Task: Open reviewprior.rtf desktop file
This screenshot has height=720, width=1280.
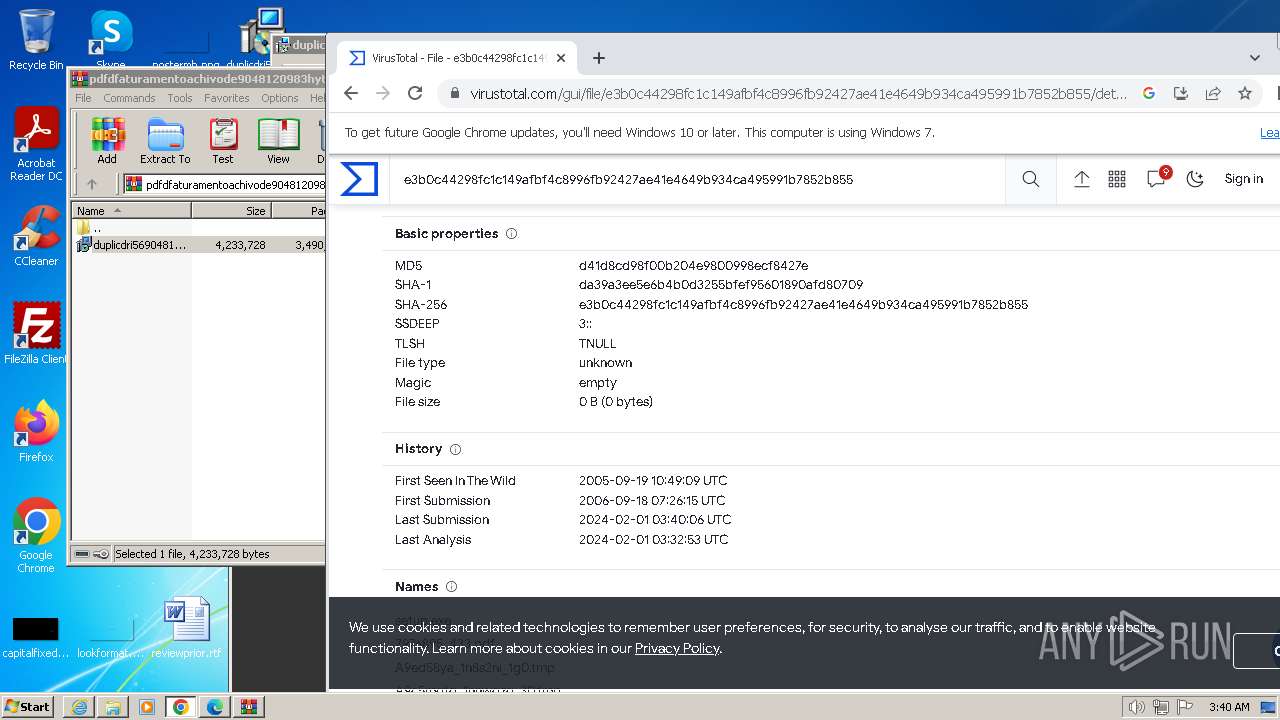Action: coord(186,627)
